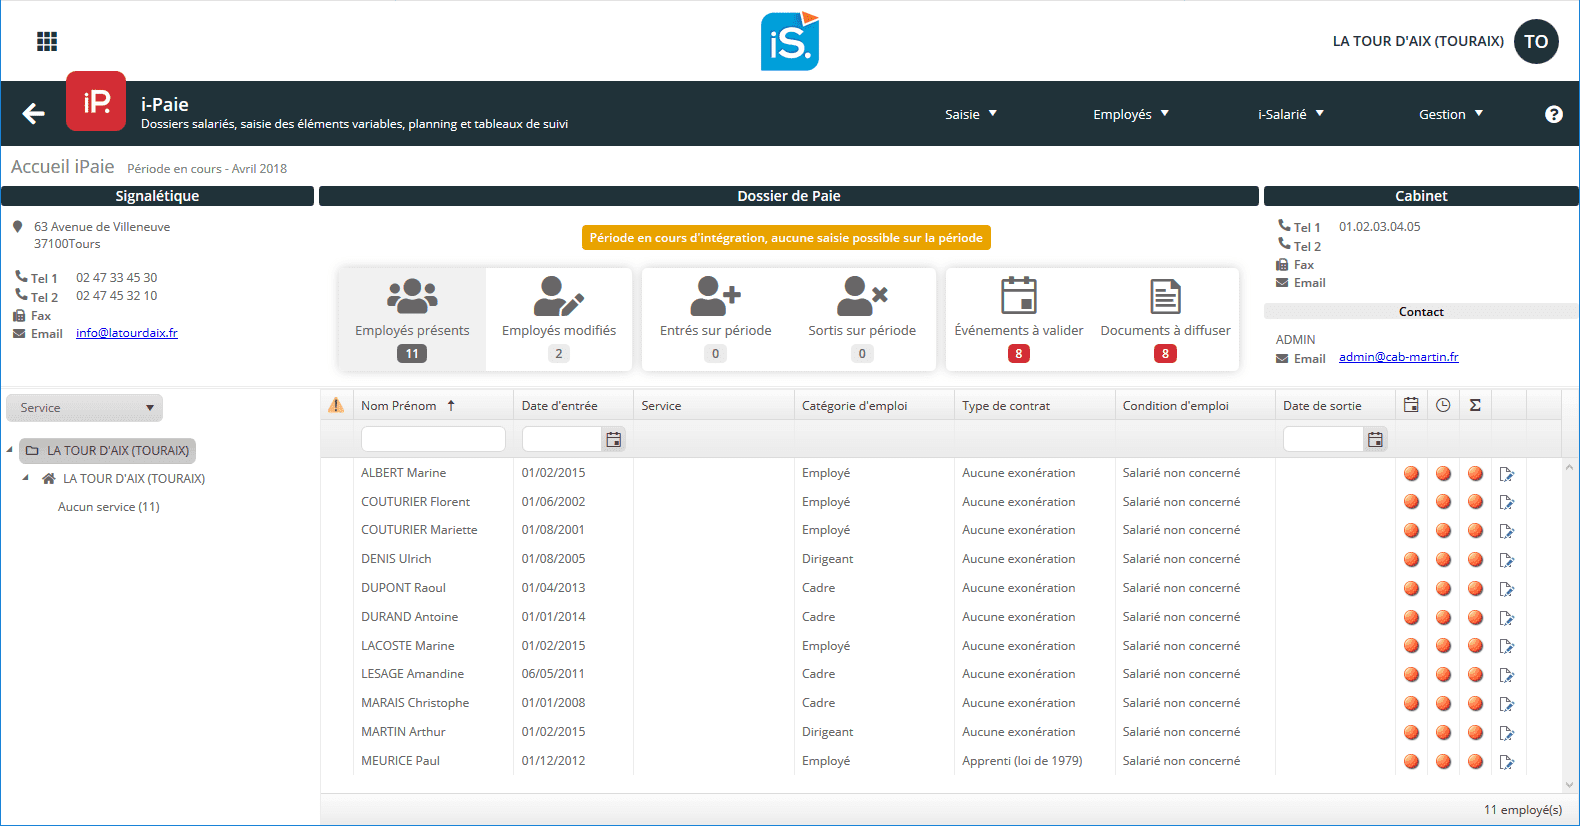Select the LA TOUR D'AIX (TOURAIX) folder item
Image resolution: width=1580 pixels, height=826 pixels.
[108, 451]
